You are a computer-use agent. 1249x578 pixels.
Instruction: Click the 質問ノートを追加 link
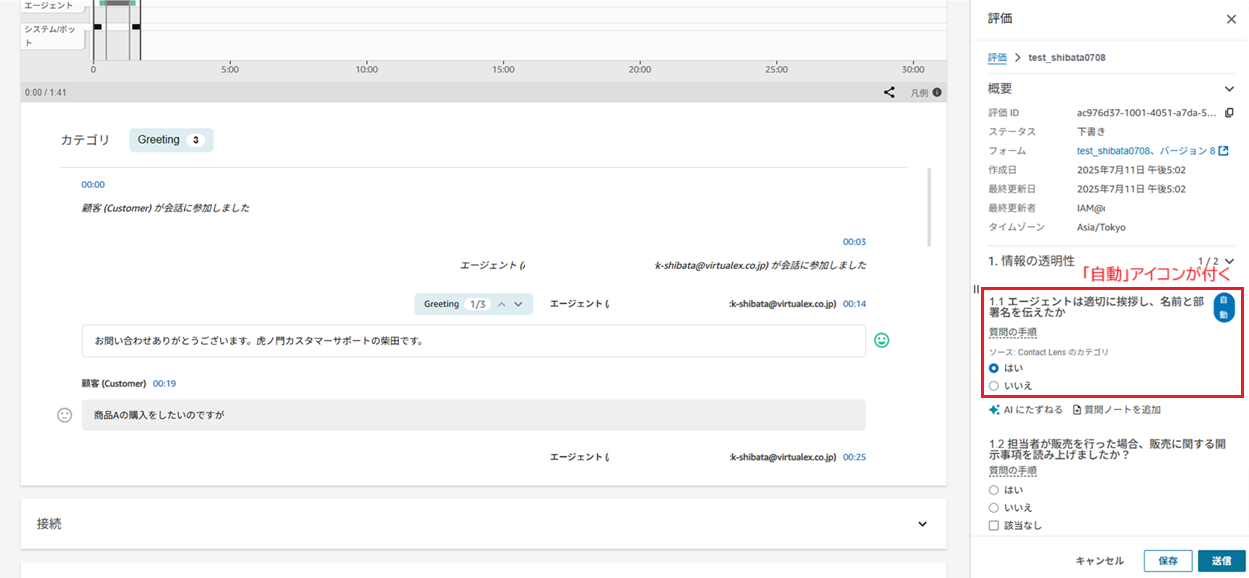click(1122, 409)
